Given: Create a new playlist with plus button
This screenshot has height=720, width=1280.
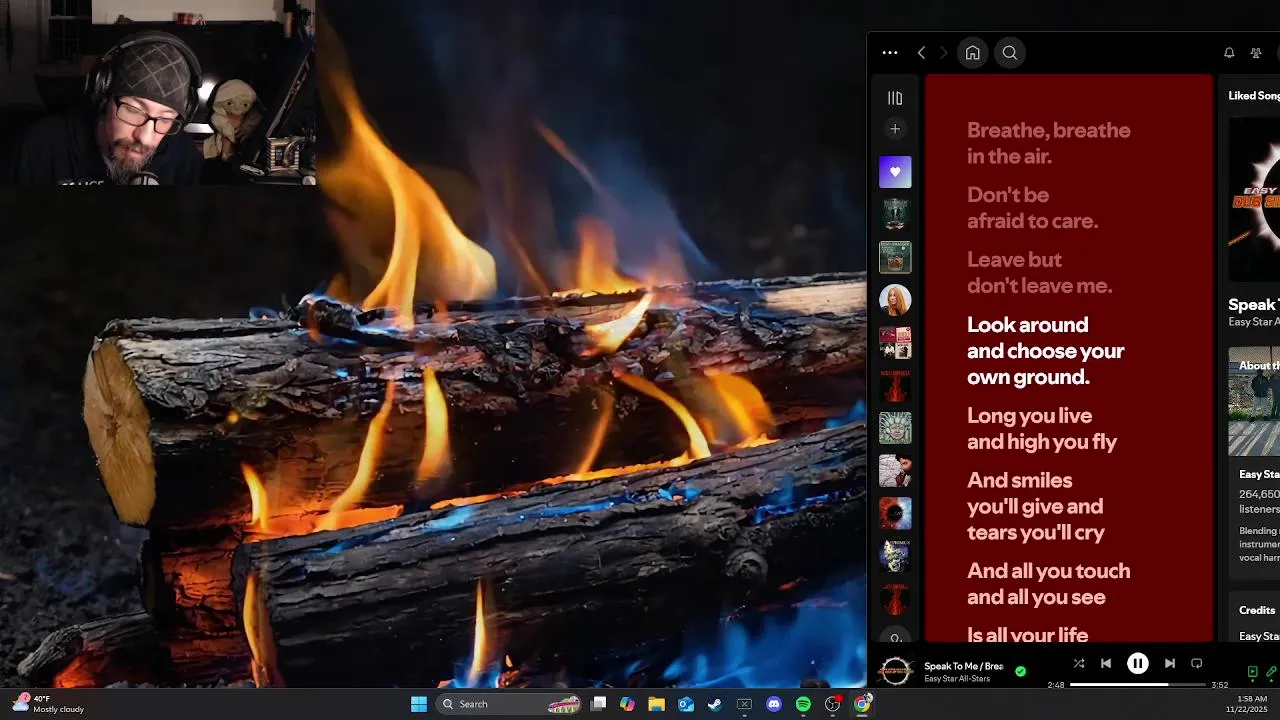Looking at the screenshot, I should pos(895,129).
